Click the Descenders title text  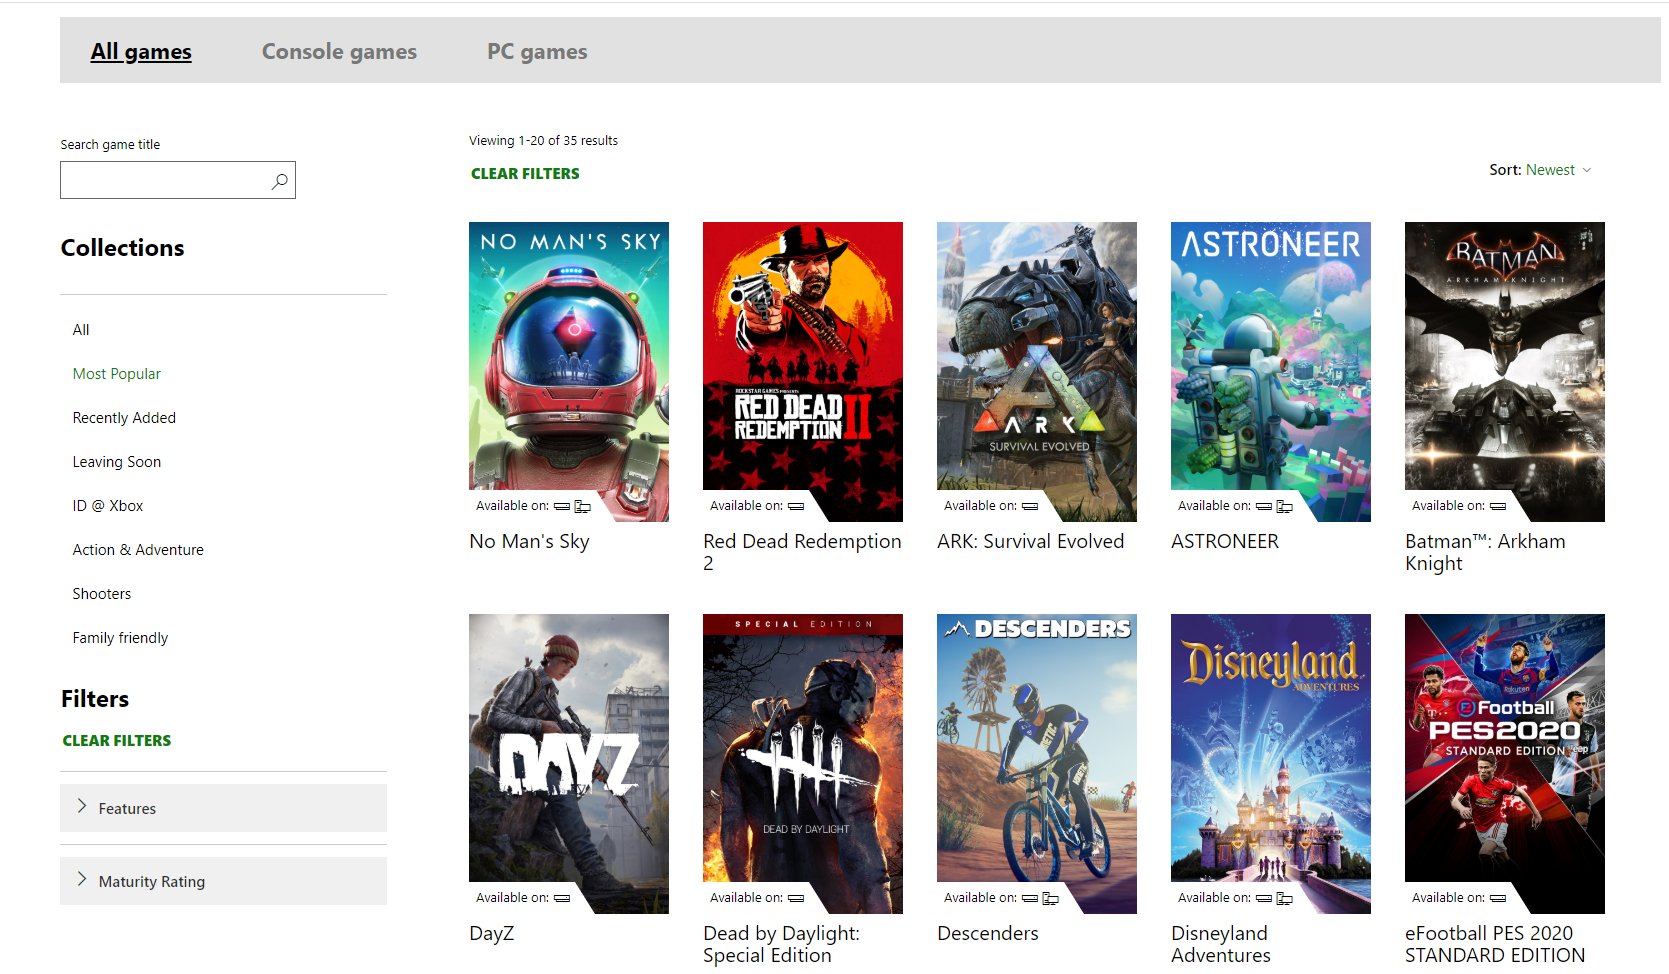(987, 934)
